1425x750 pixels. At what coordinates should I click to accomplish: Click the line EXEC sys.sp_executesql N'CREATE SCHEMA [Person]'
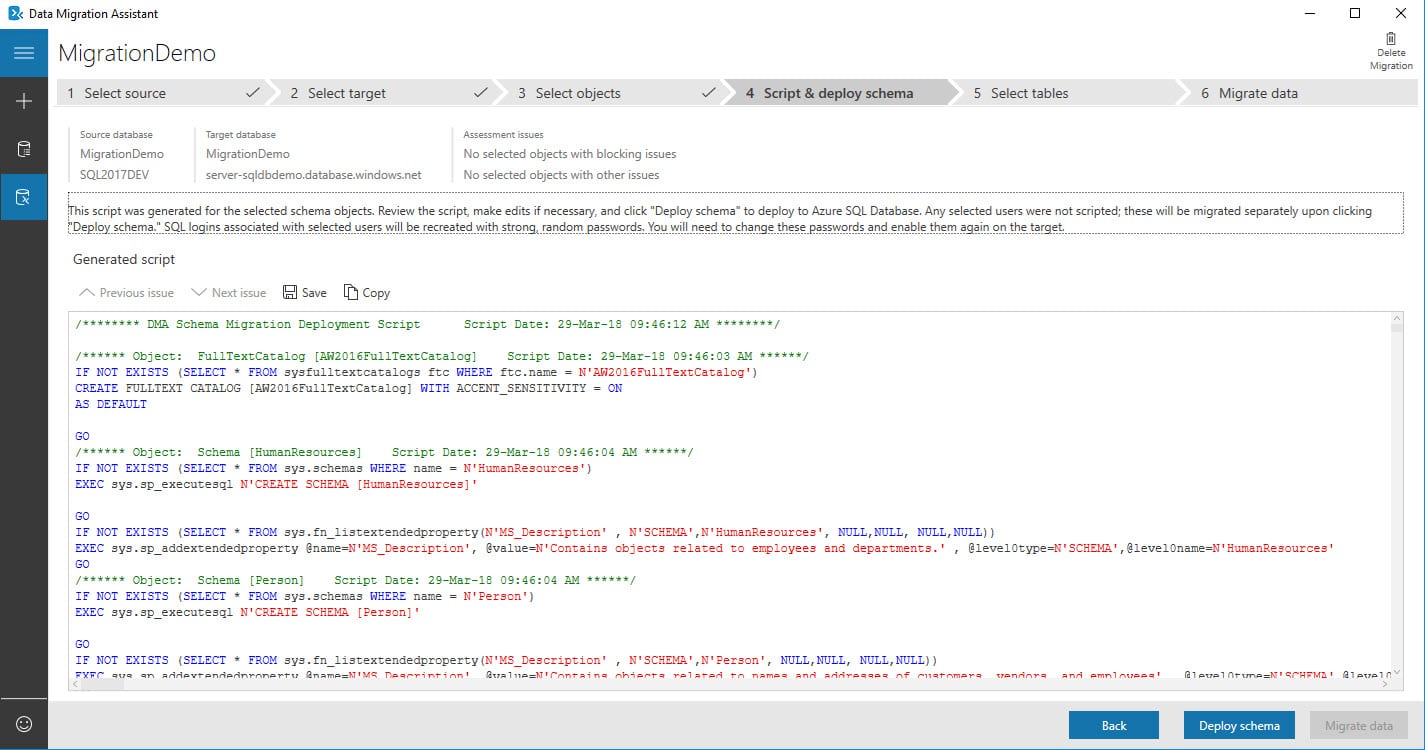(247, 612)
